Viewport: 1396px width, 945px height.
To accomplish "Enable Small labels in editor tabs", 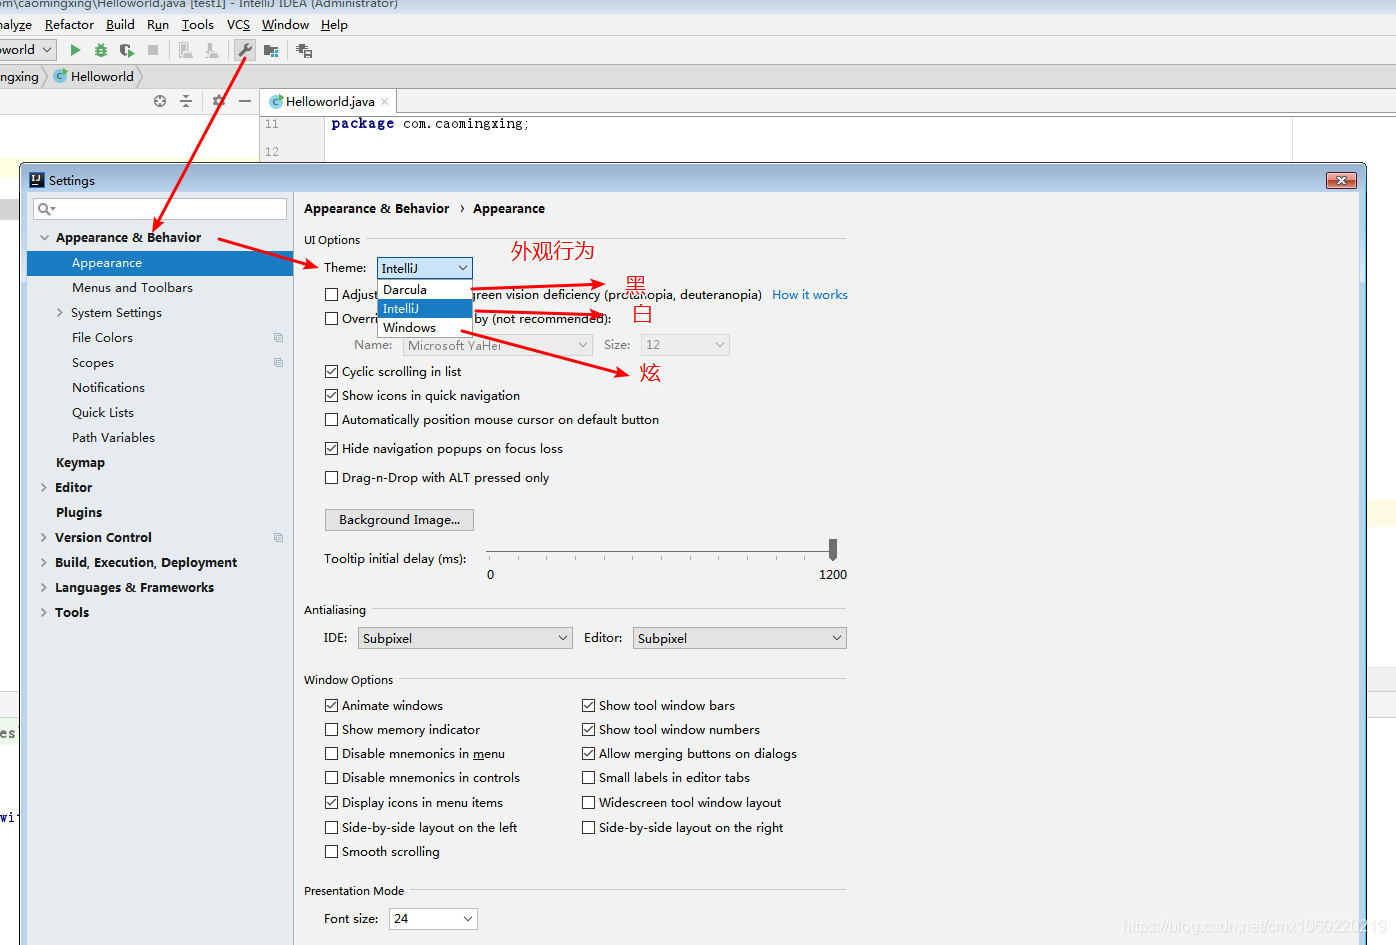I will [x=588, y=778].
